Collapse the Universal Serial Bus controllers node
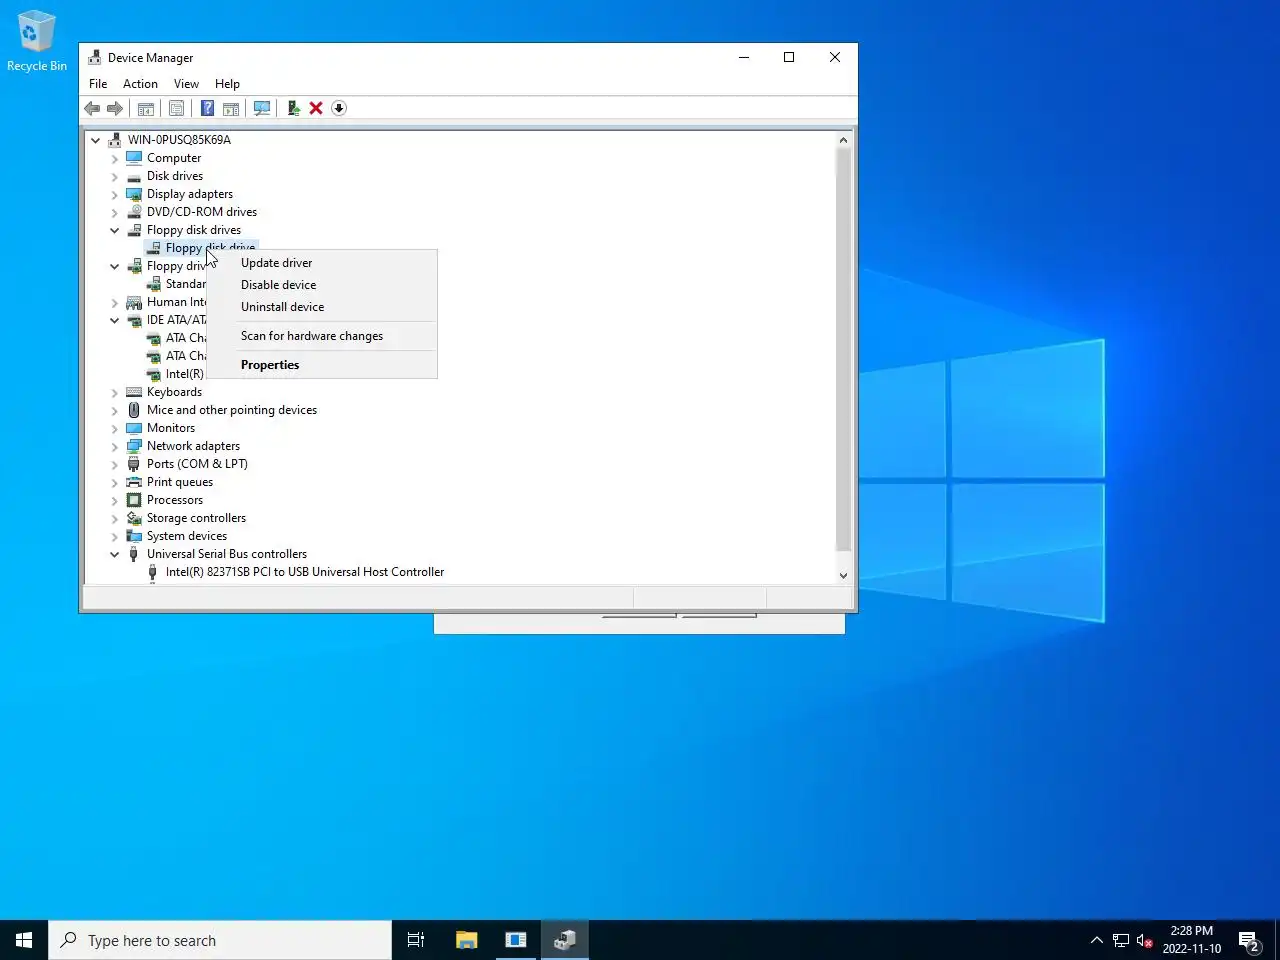The image size is (1280, 960). coord(115,554)
